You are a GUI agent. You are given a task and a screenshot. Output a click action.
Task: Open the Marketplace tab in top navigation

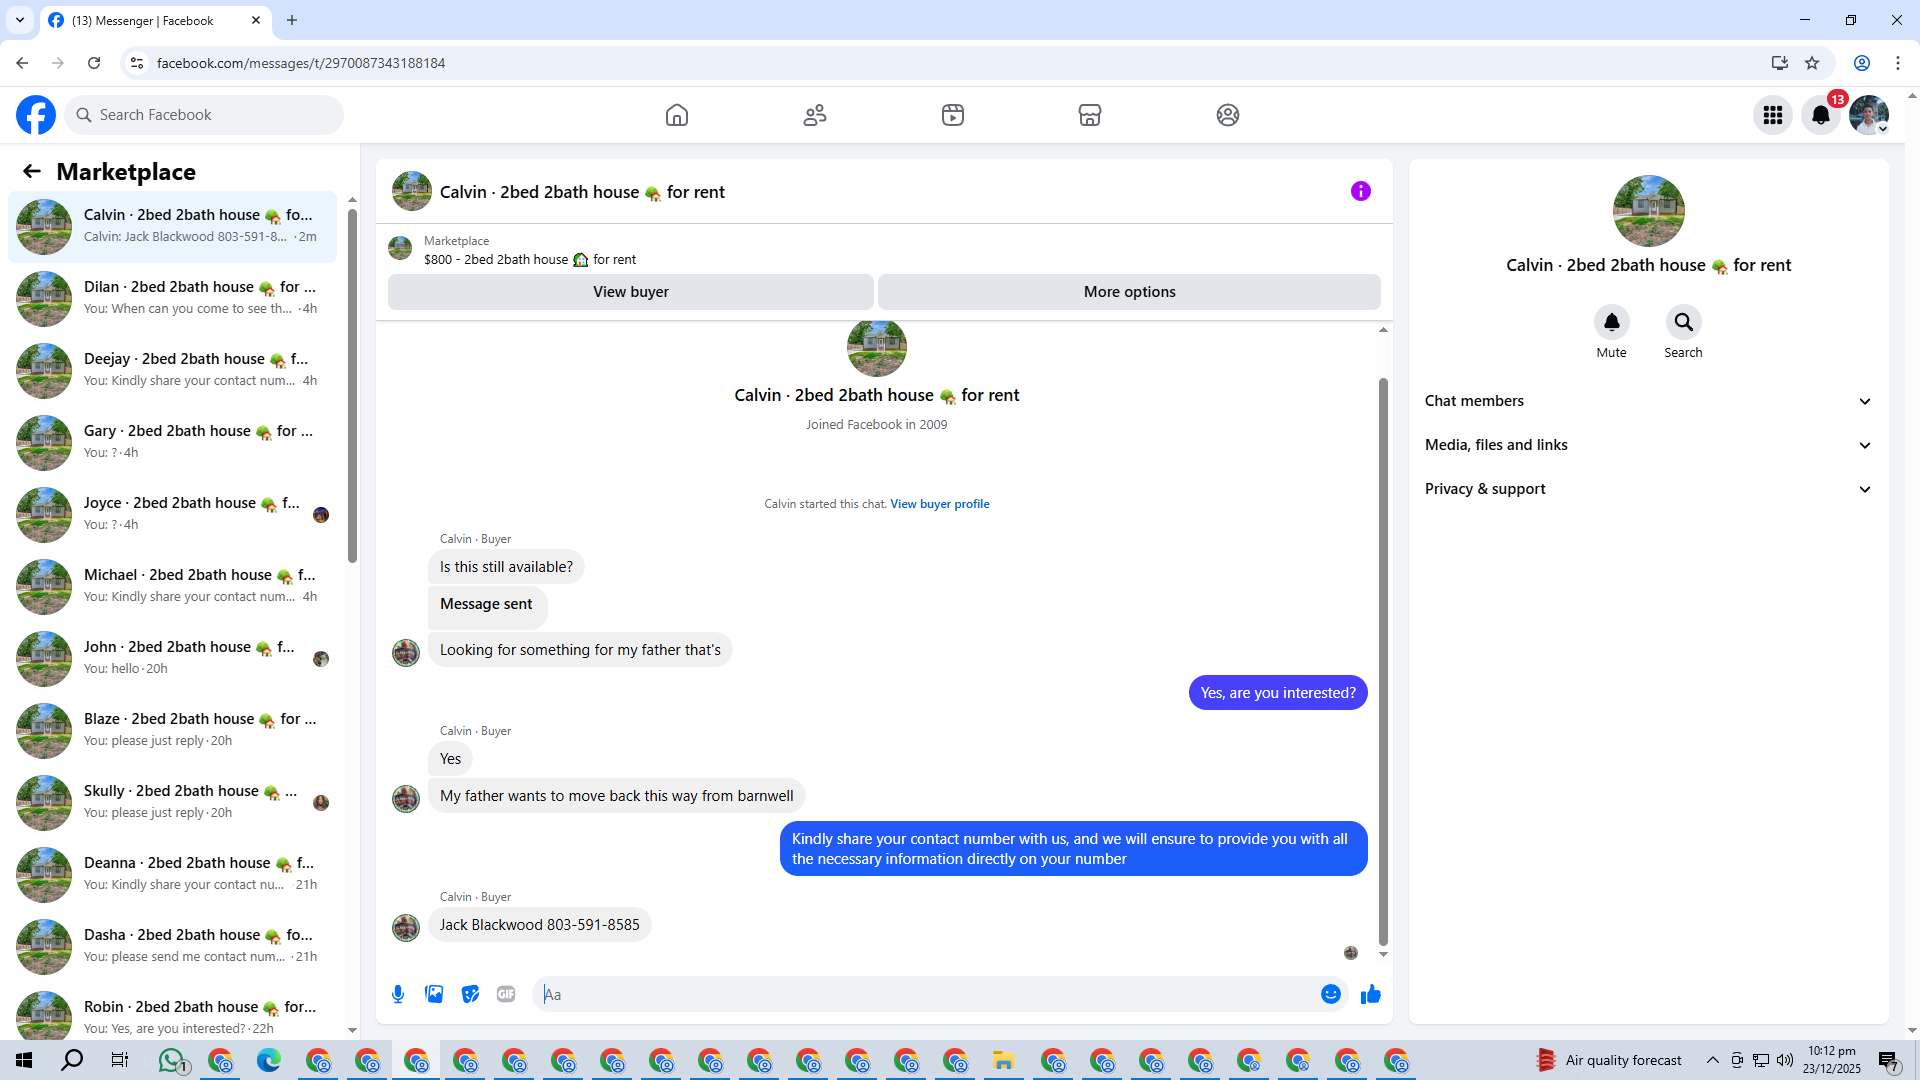tap(1090, 115)
